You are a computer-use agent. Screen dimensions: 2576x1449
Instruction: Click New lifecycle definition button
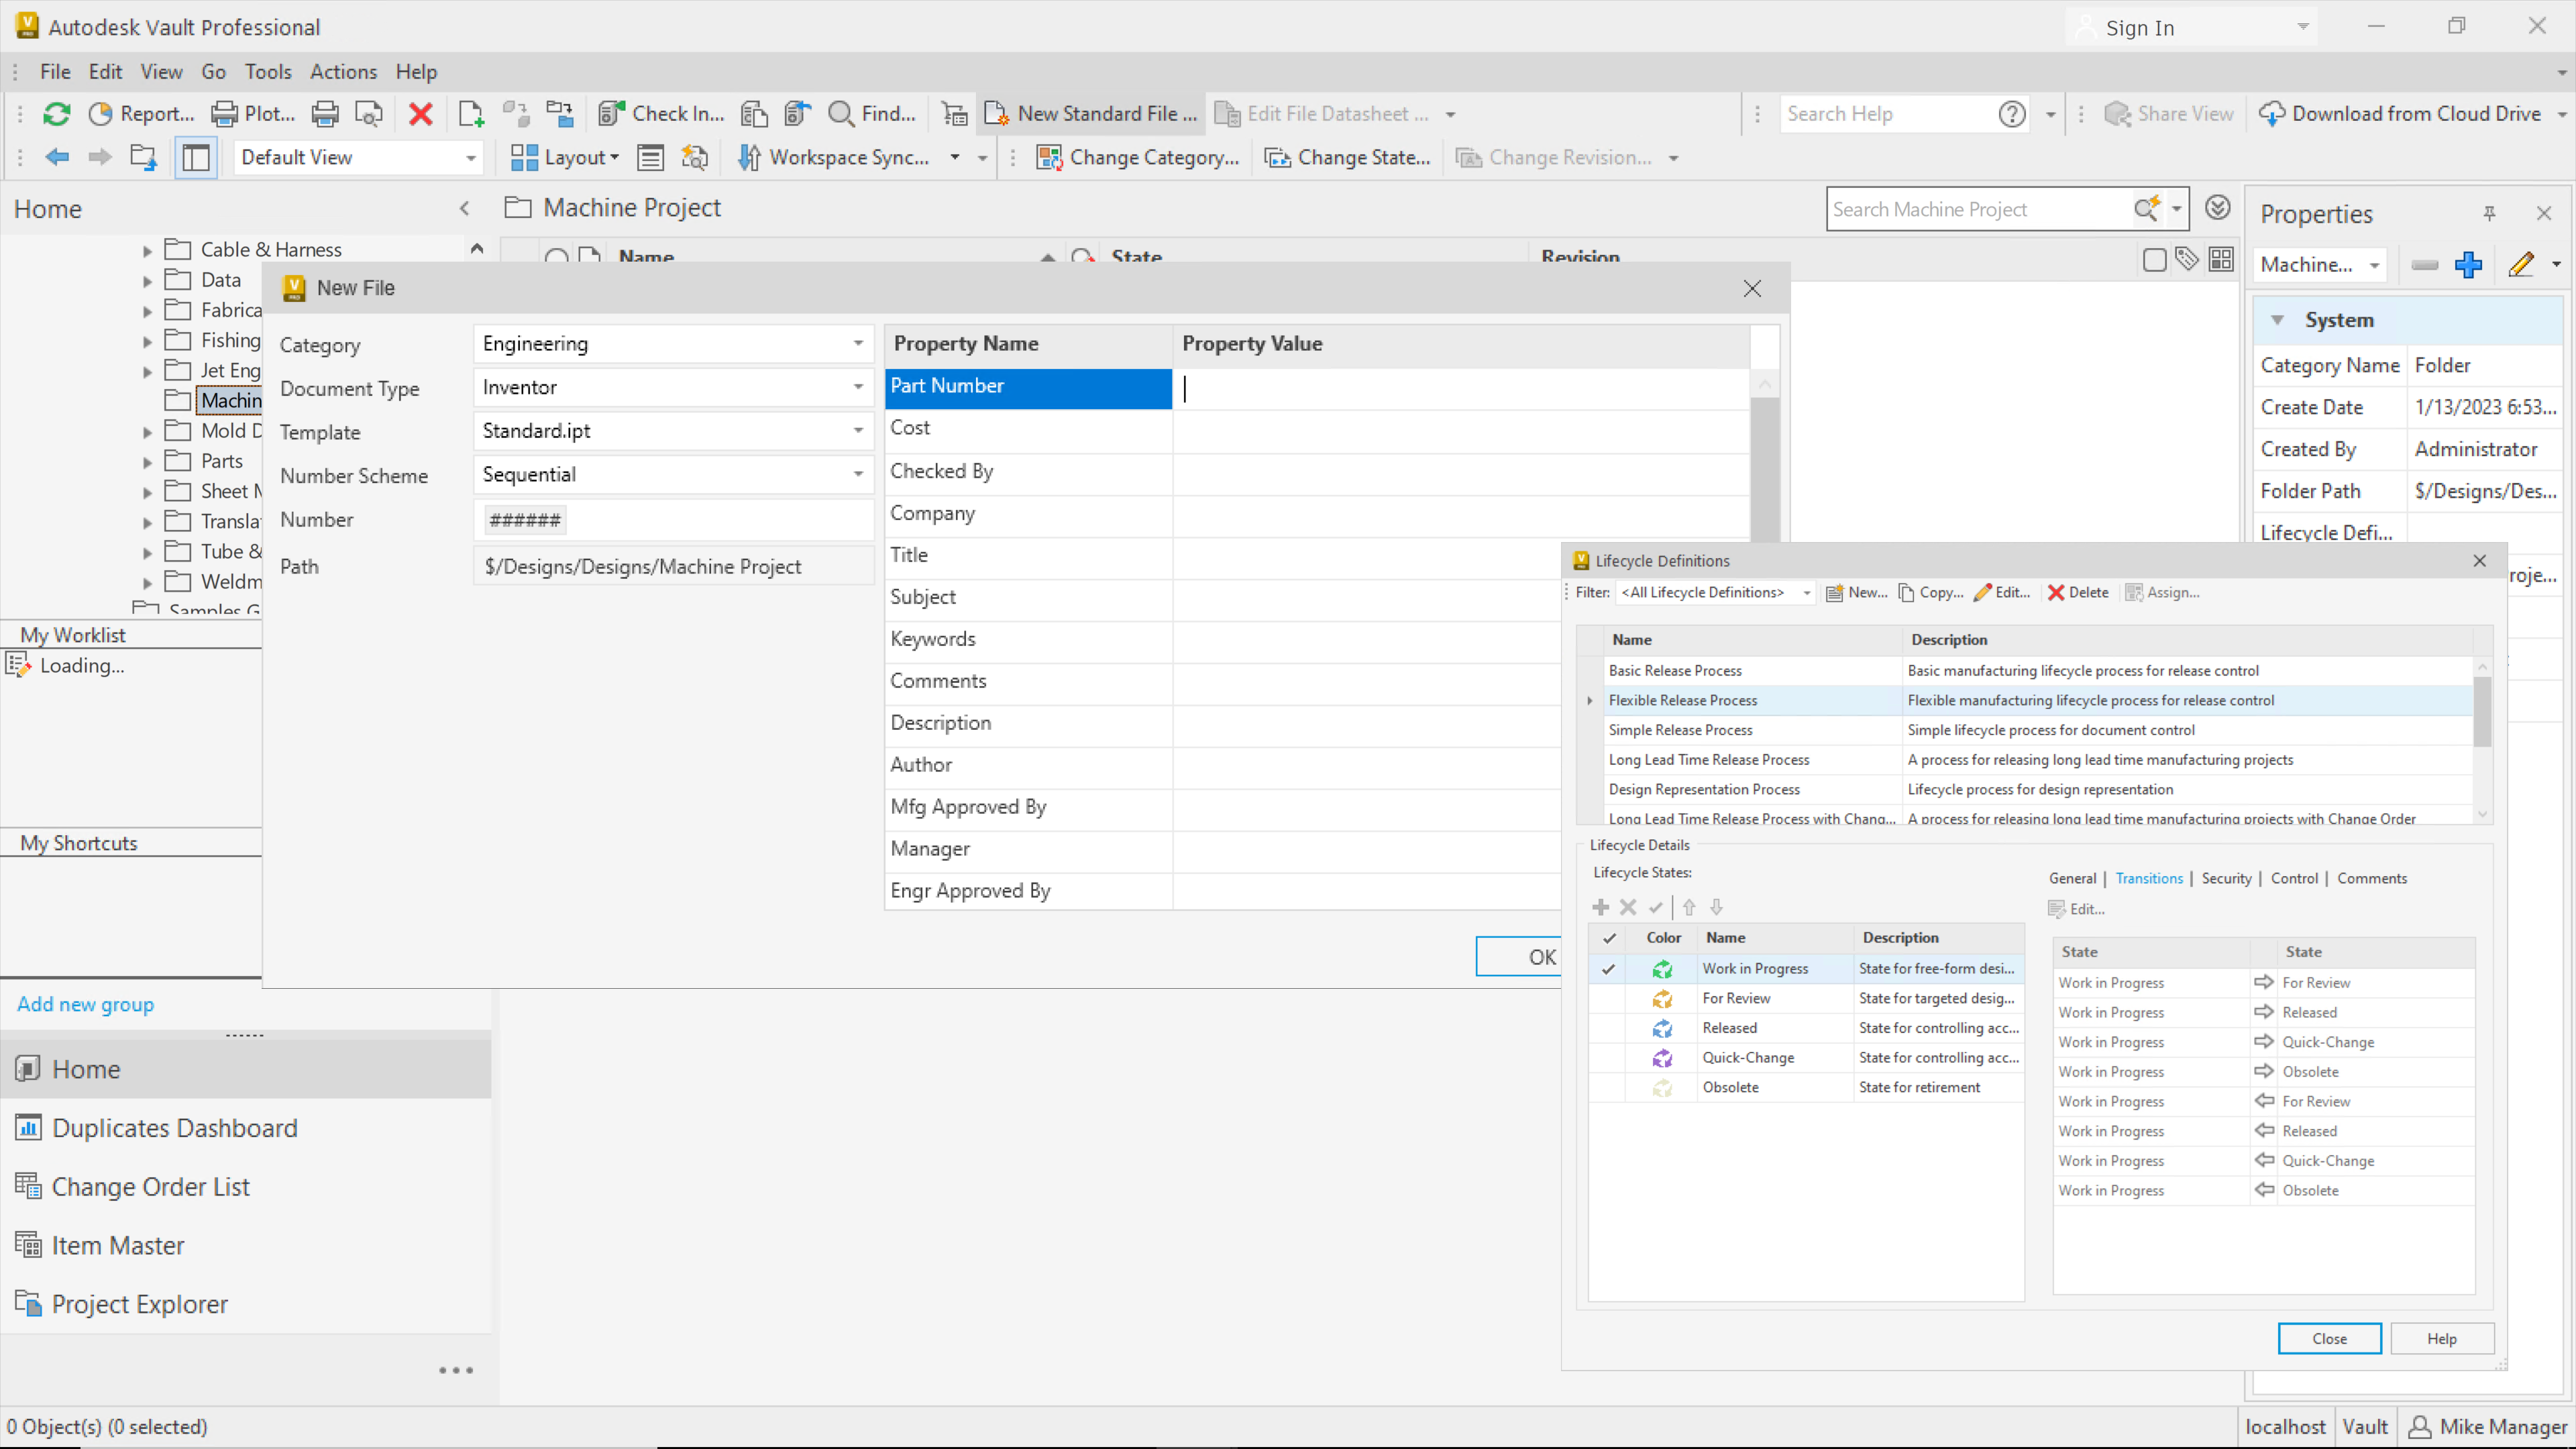point(1857,592)
